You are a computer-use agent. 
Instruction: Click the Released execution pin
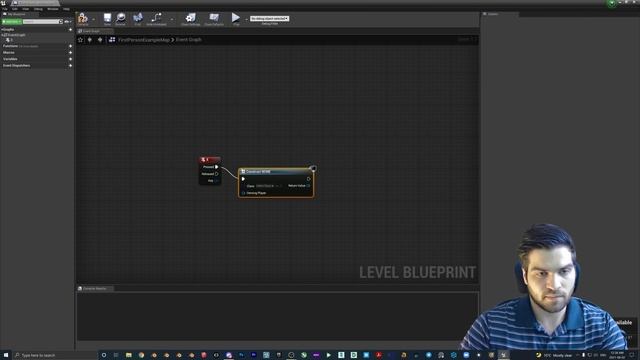point(216,174)
